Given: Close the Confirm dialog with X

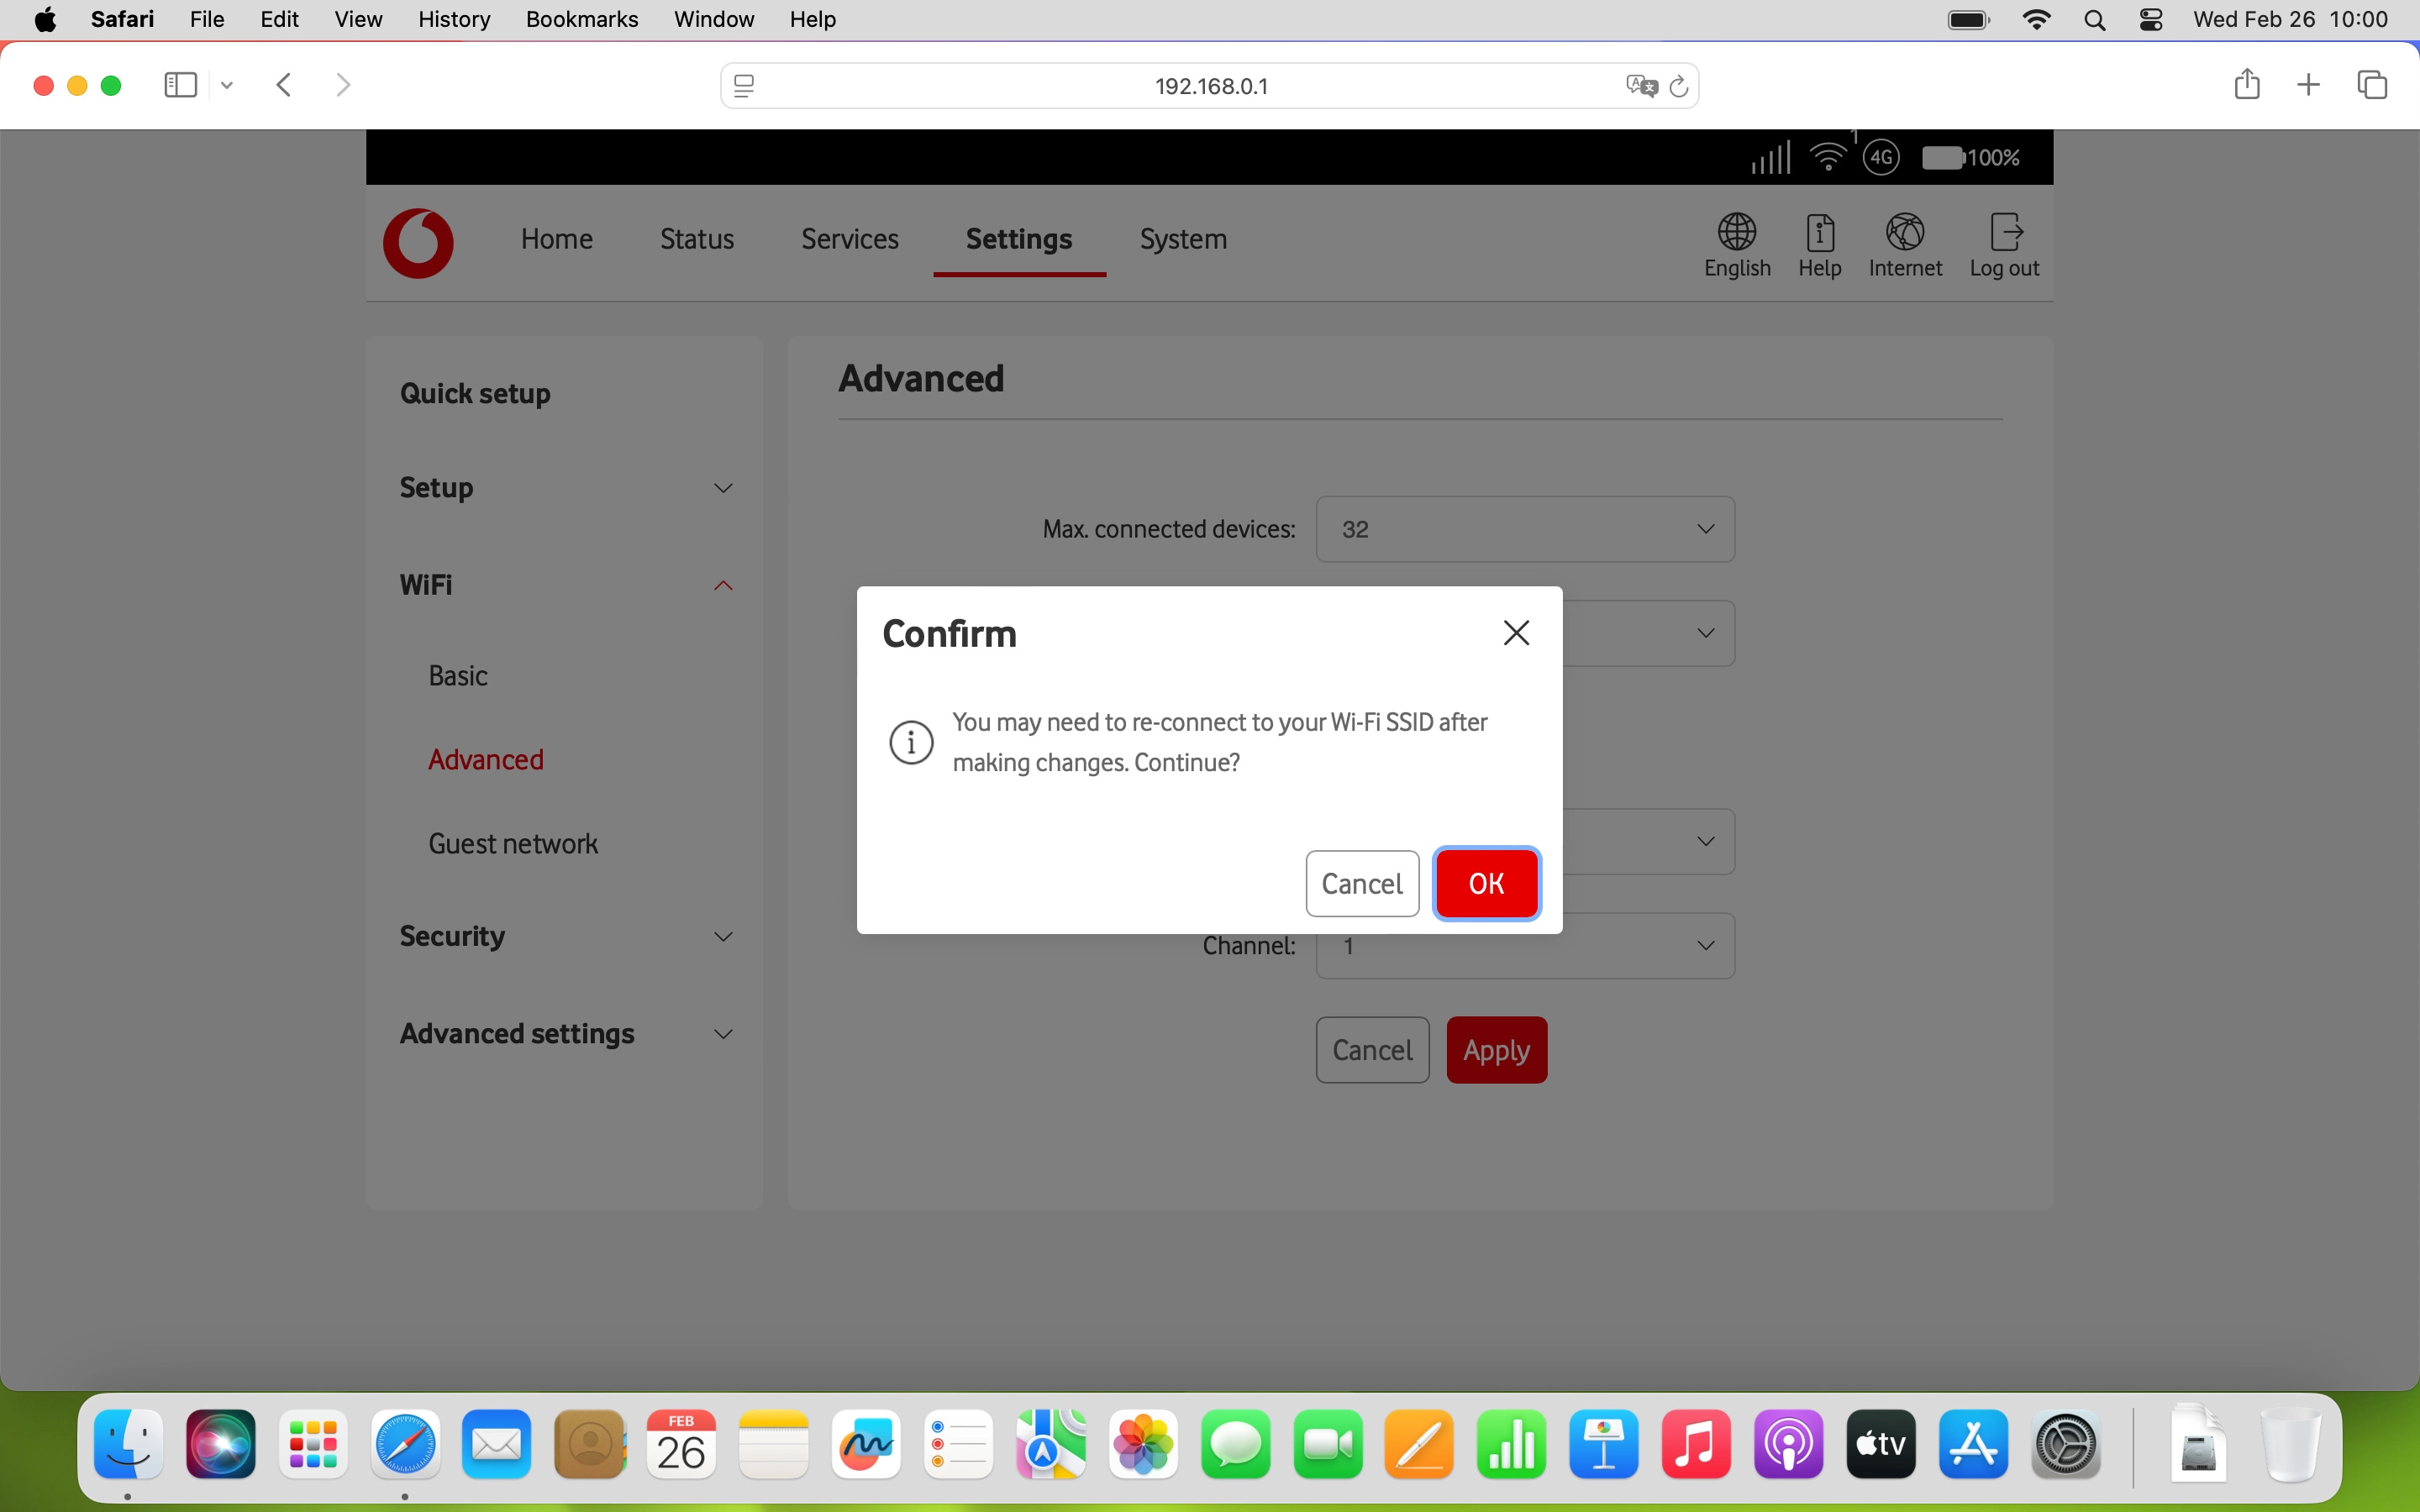Looking at the screenshot, I should coord(1516,633).
